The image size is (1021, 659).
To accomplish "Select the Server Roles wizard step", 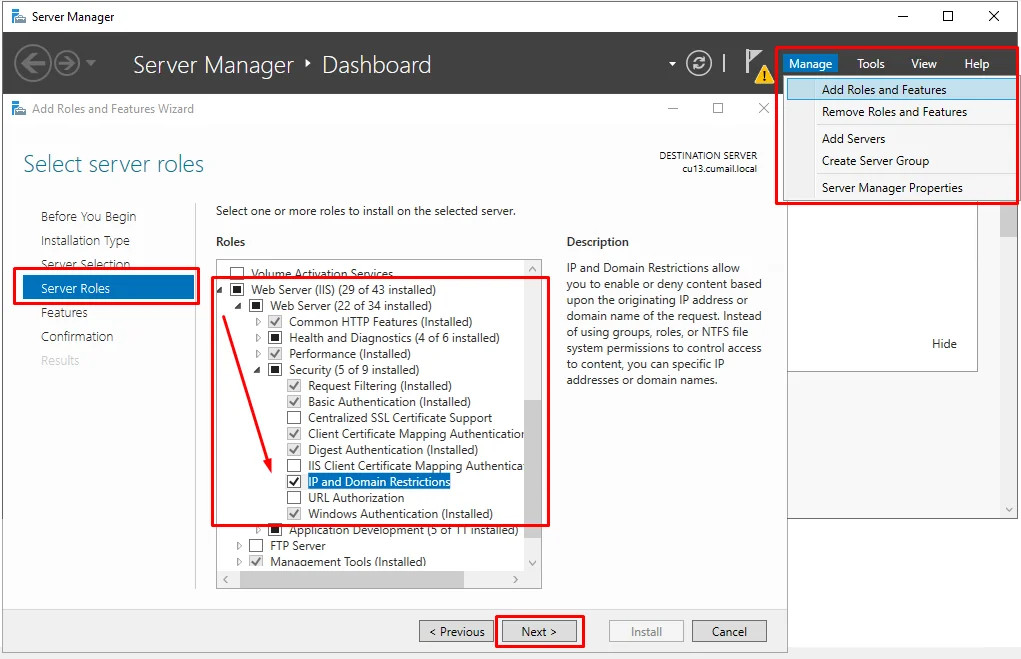I will (108, 288).
